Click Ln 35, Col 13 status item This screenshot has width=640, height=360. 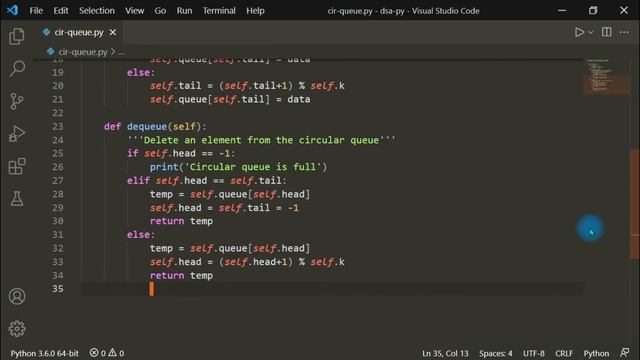(445, 353)
